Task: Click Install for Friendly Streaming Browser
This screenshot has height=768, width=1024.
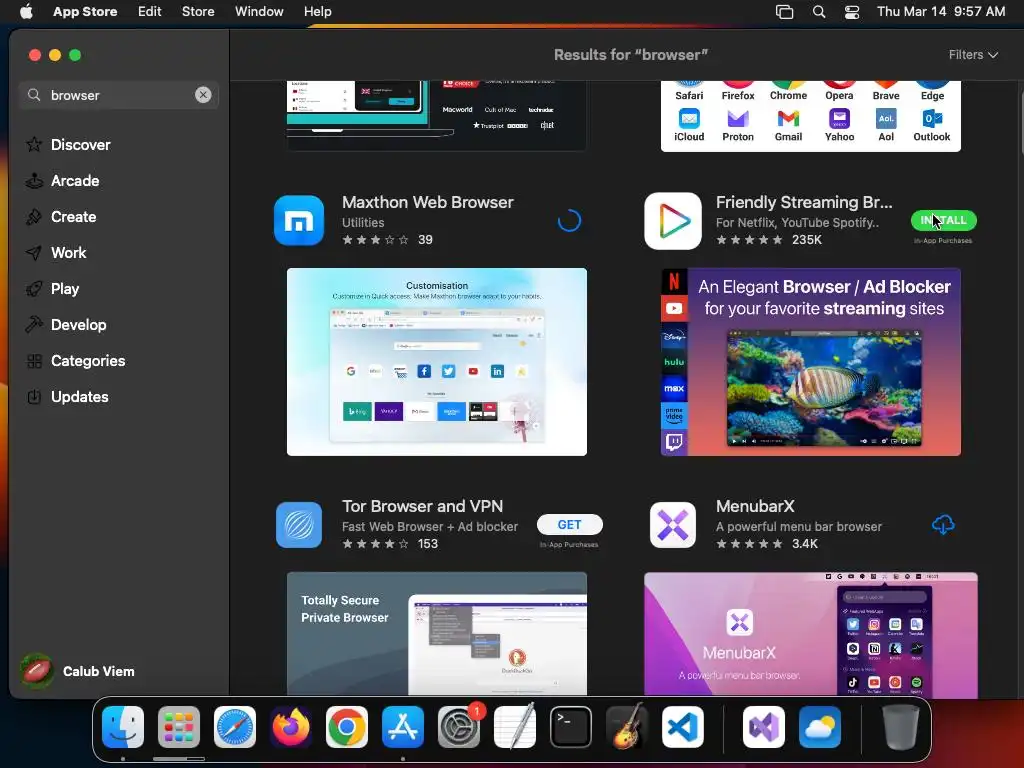Action: [943, 220]
